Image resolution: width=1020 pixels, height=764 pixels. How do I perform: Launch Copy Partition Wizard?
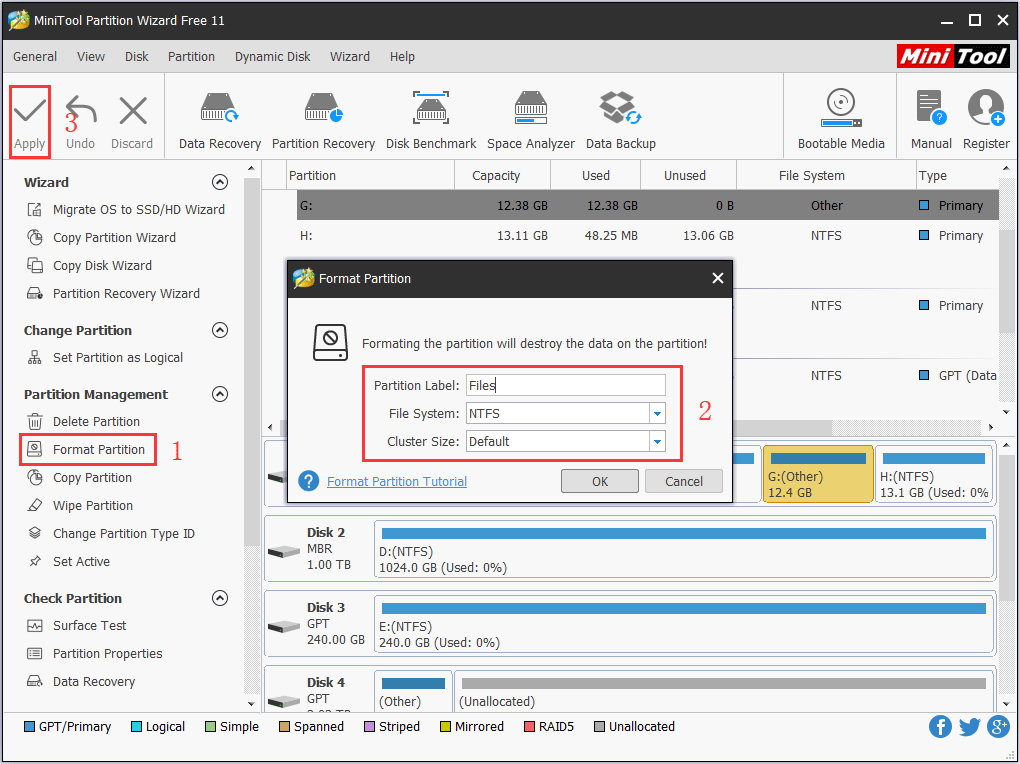(101, 238)
